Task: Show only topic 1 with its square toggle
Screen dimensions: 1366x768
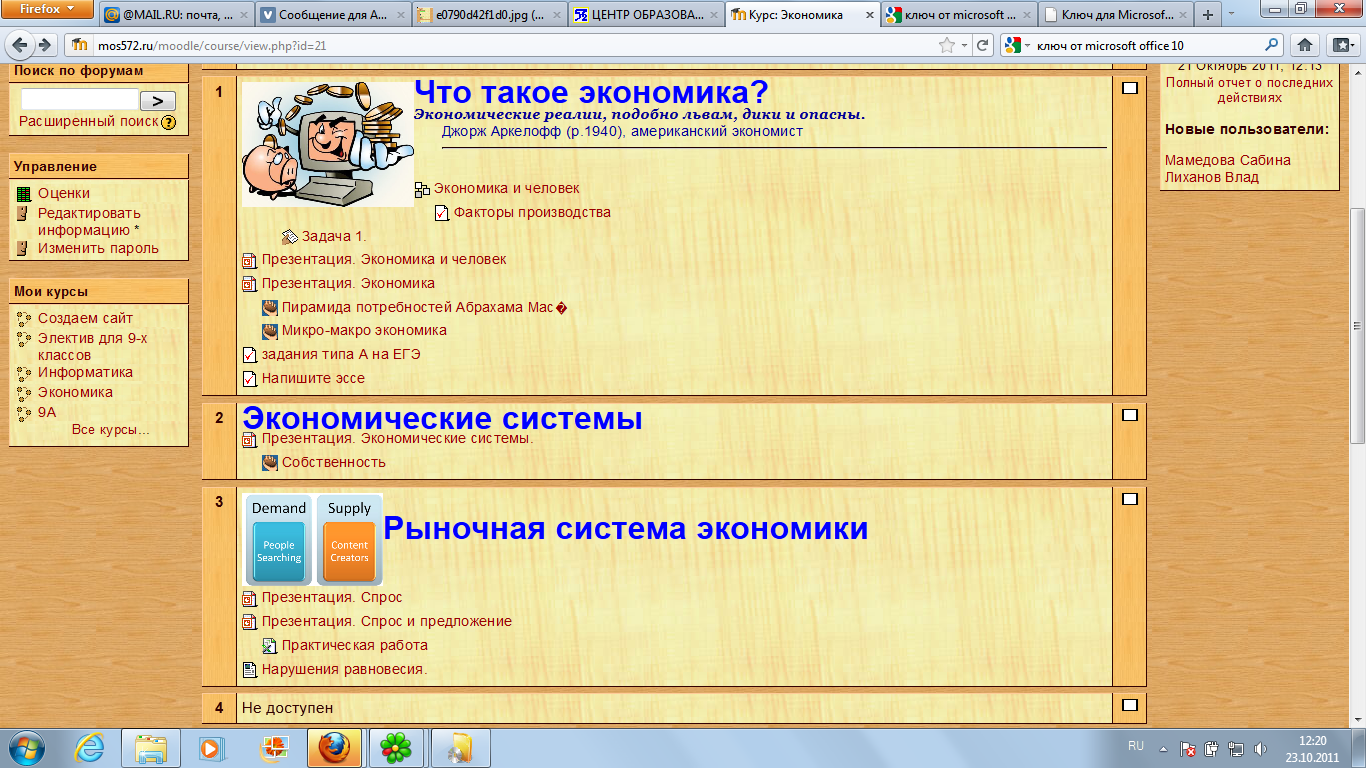Action: (1130, 89)
